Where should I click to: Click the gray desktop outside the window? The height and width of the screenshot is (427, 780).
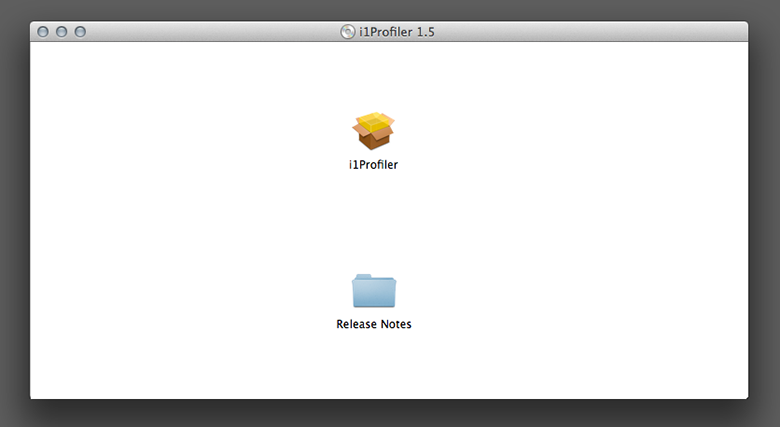765,200
